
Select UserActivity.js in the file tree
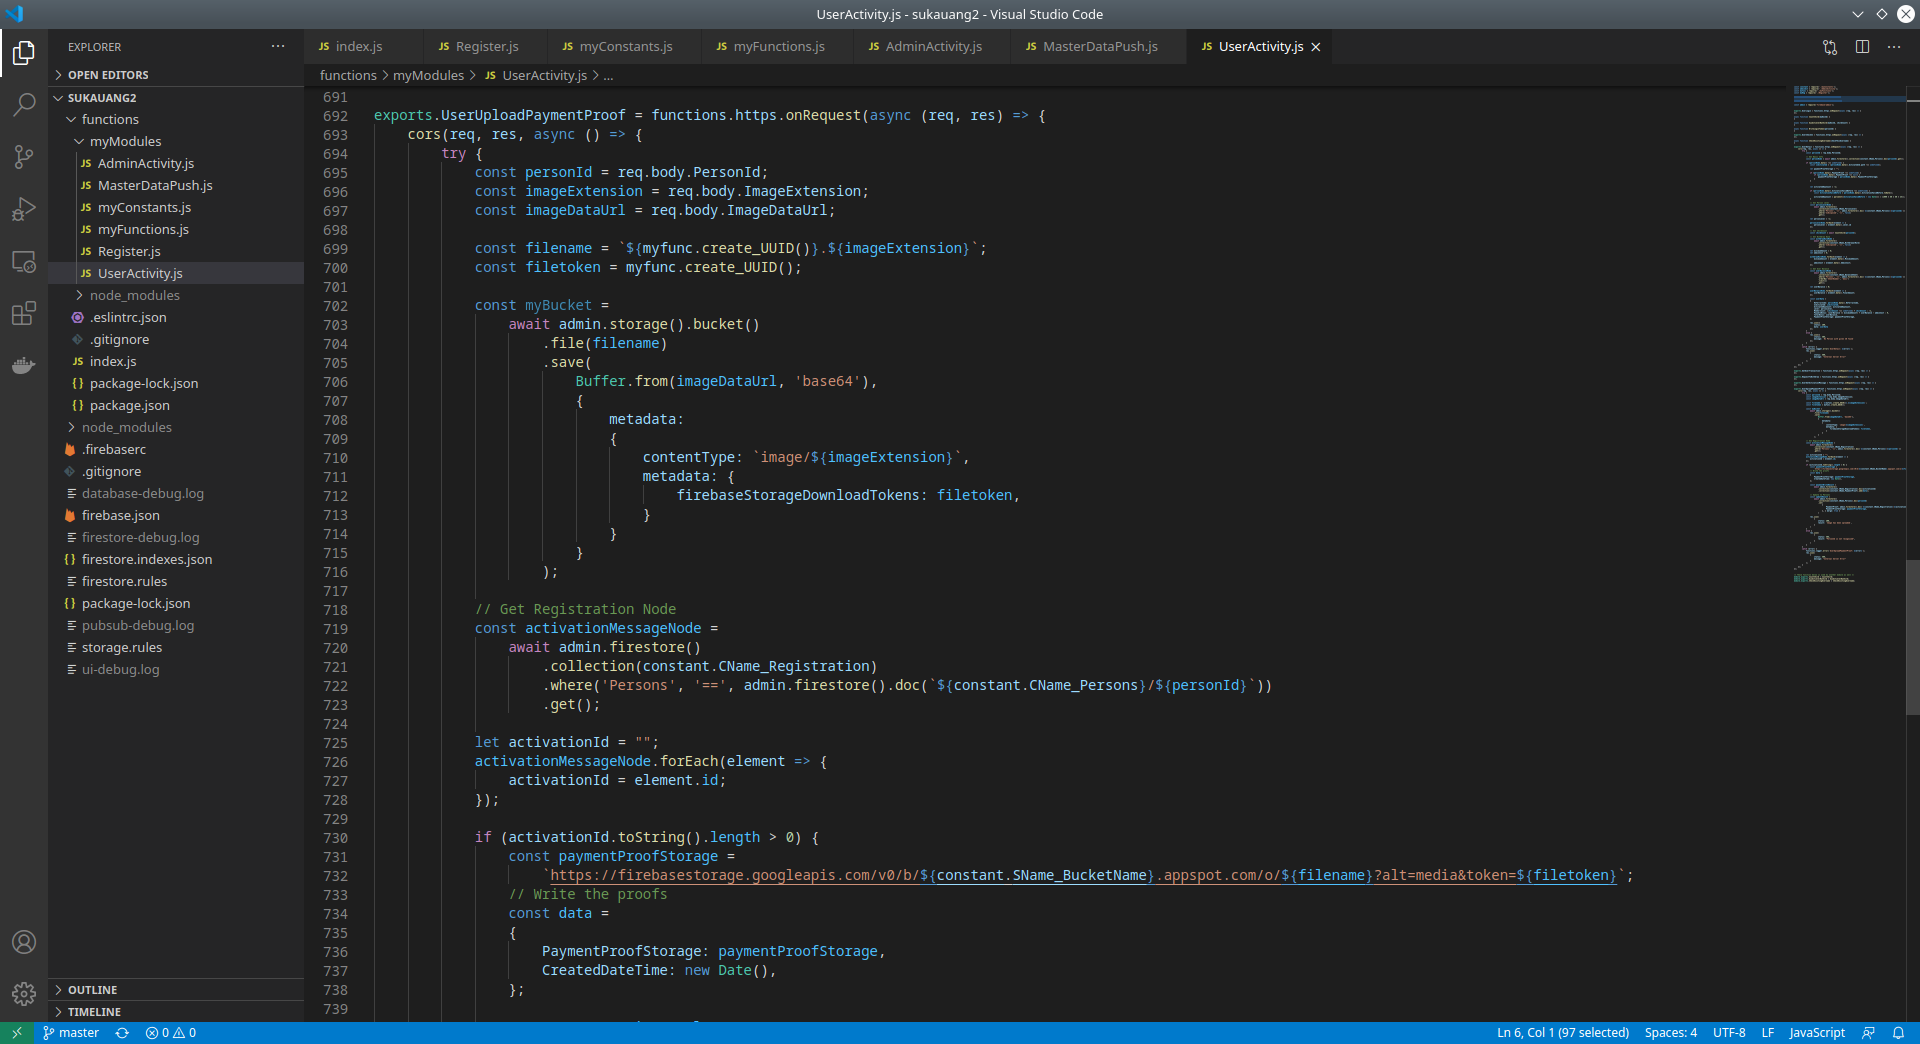click(176, 274)
